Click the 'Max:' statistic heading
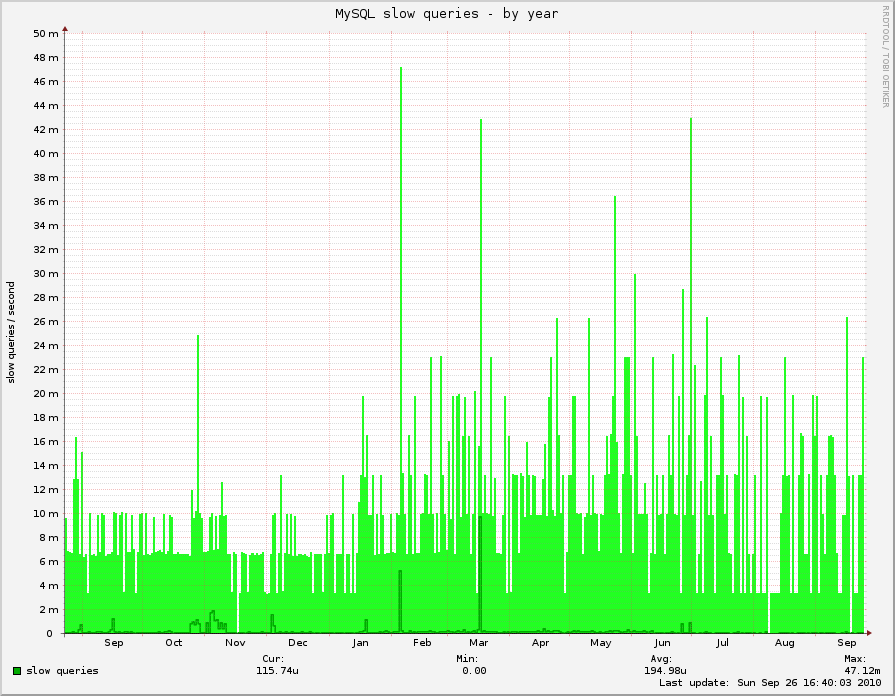The image size is (895, 696). pyautogui.click(x=855, y=659)
